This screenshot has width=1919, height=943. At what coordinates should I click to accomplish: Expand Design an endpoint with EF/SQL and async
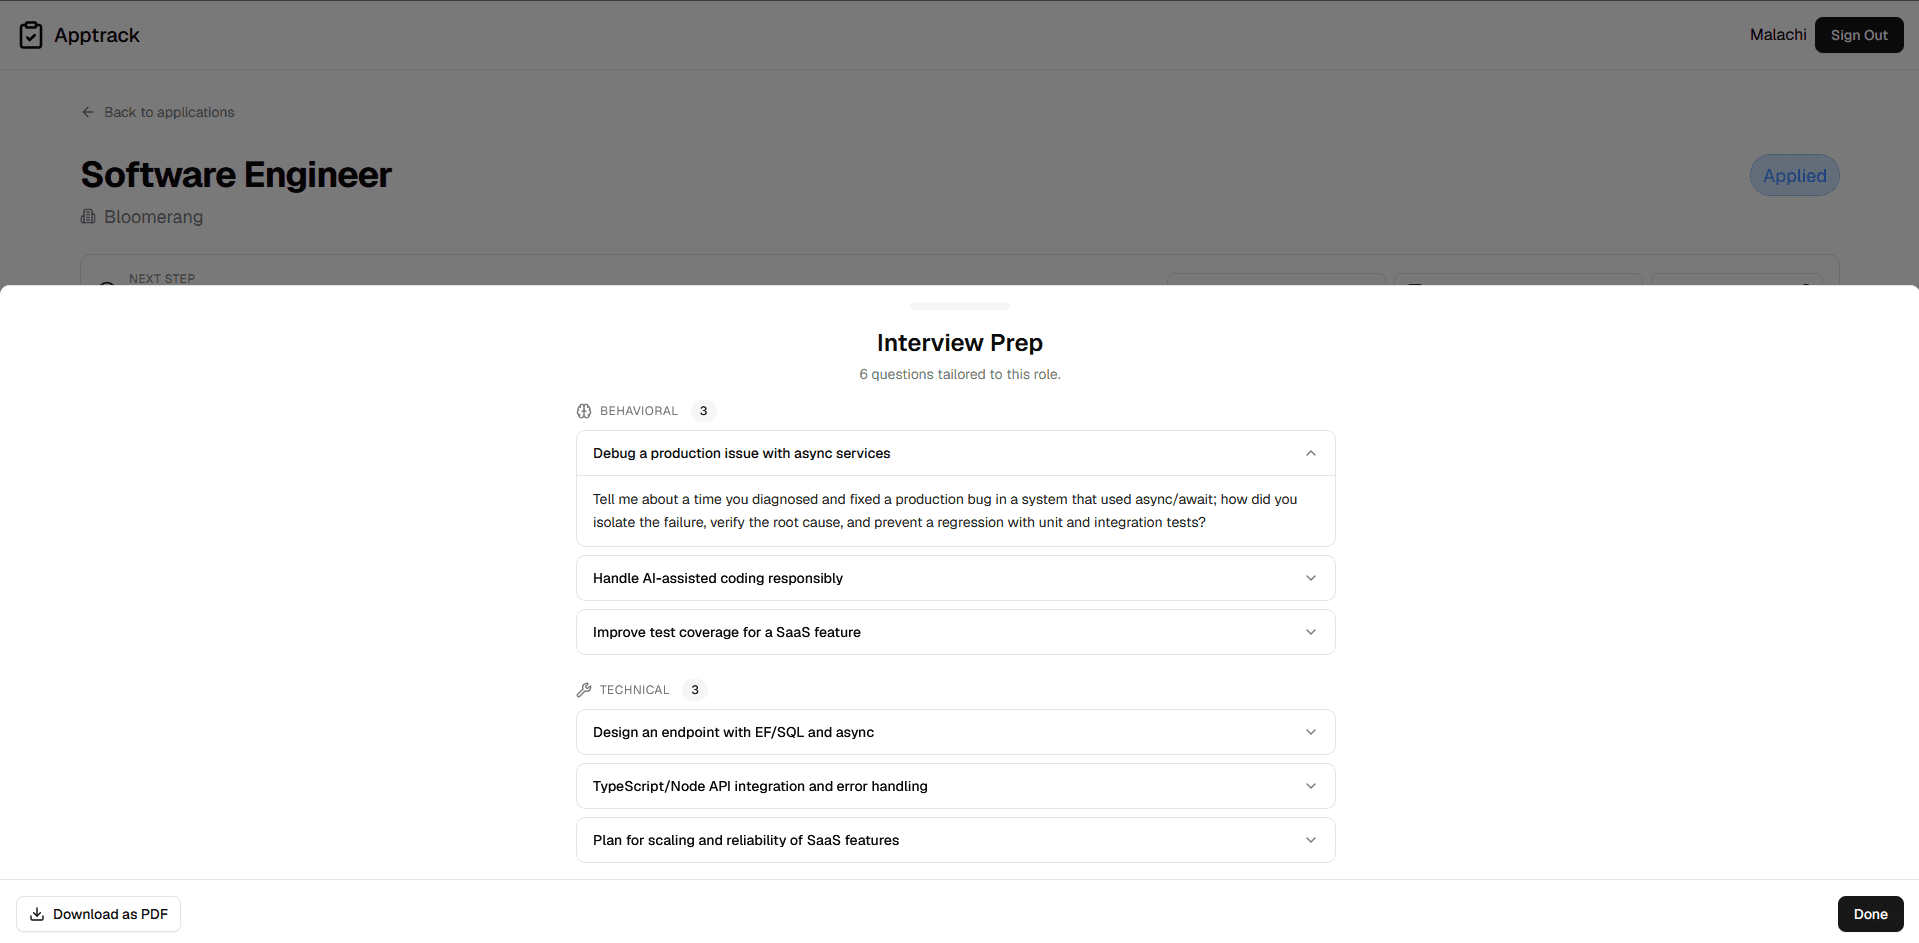[x=956, y=732]
